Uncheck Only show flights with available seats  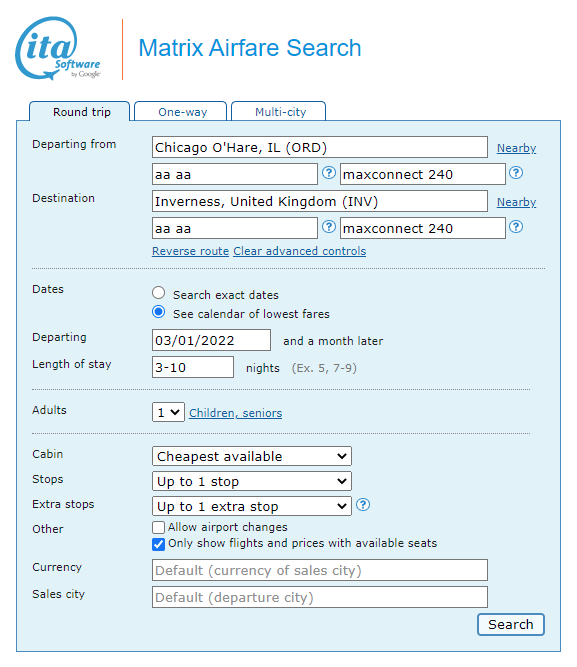pyautogui.click(x=158, y=544)
